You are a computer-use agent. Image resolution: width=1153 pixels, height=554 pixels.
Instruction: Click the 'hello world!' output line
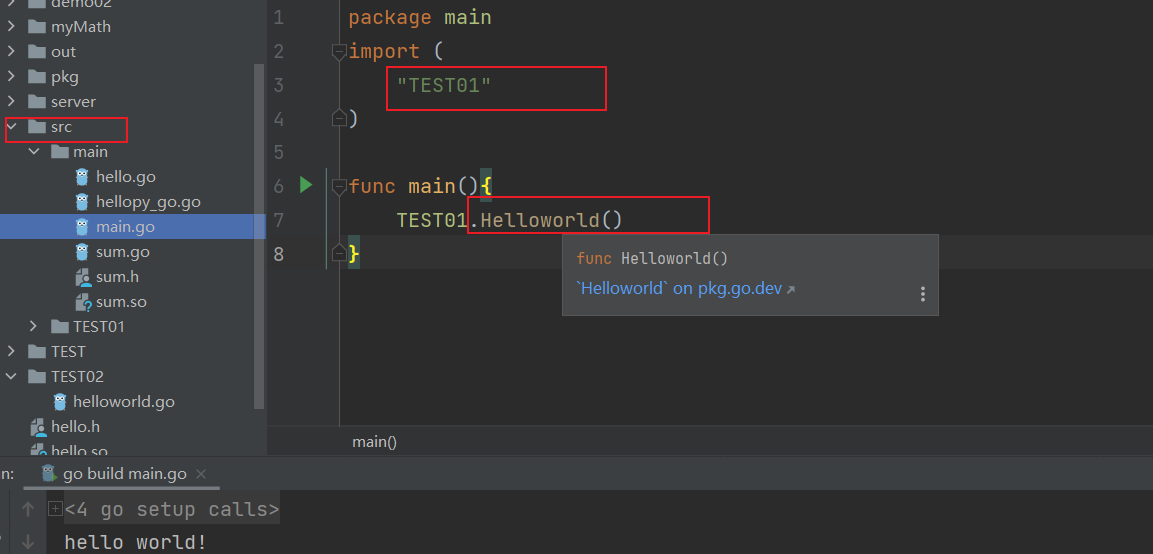tap(135, 542)
